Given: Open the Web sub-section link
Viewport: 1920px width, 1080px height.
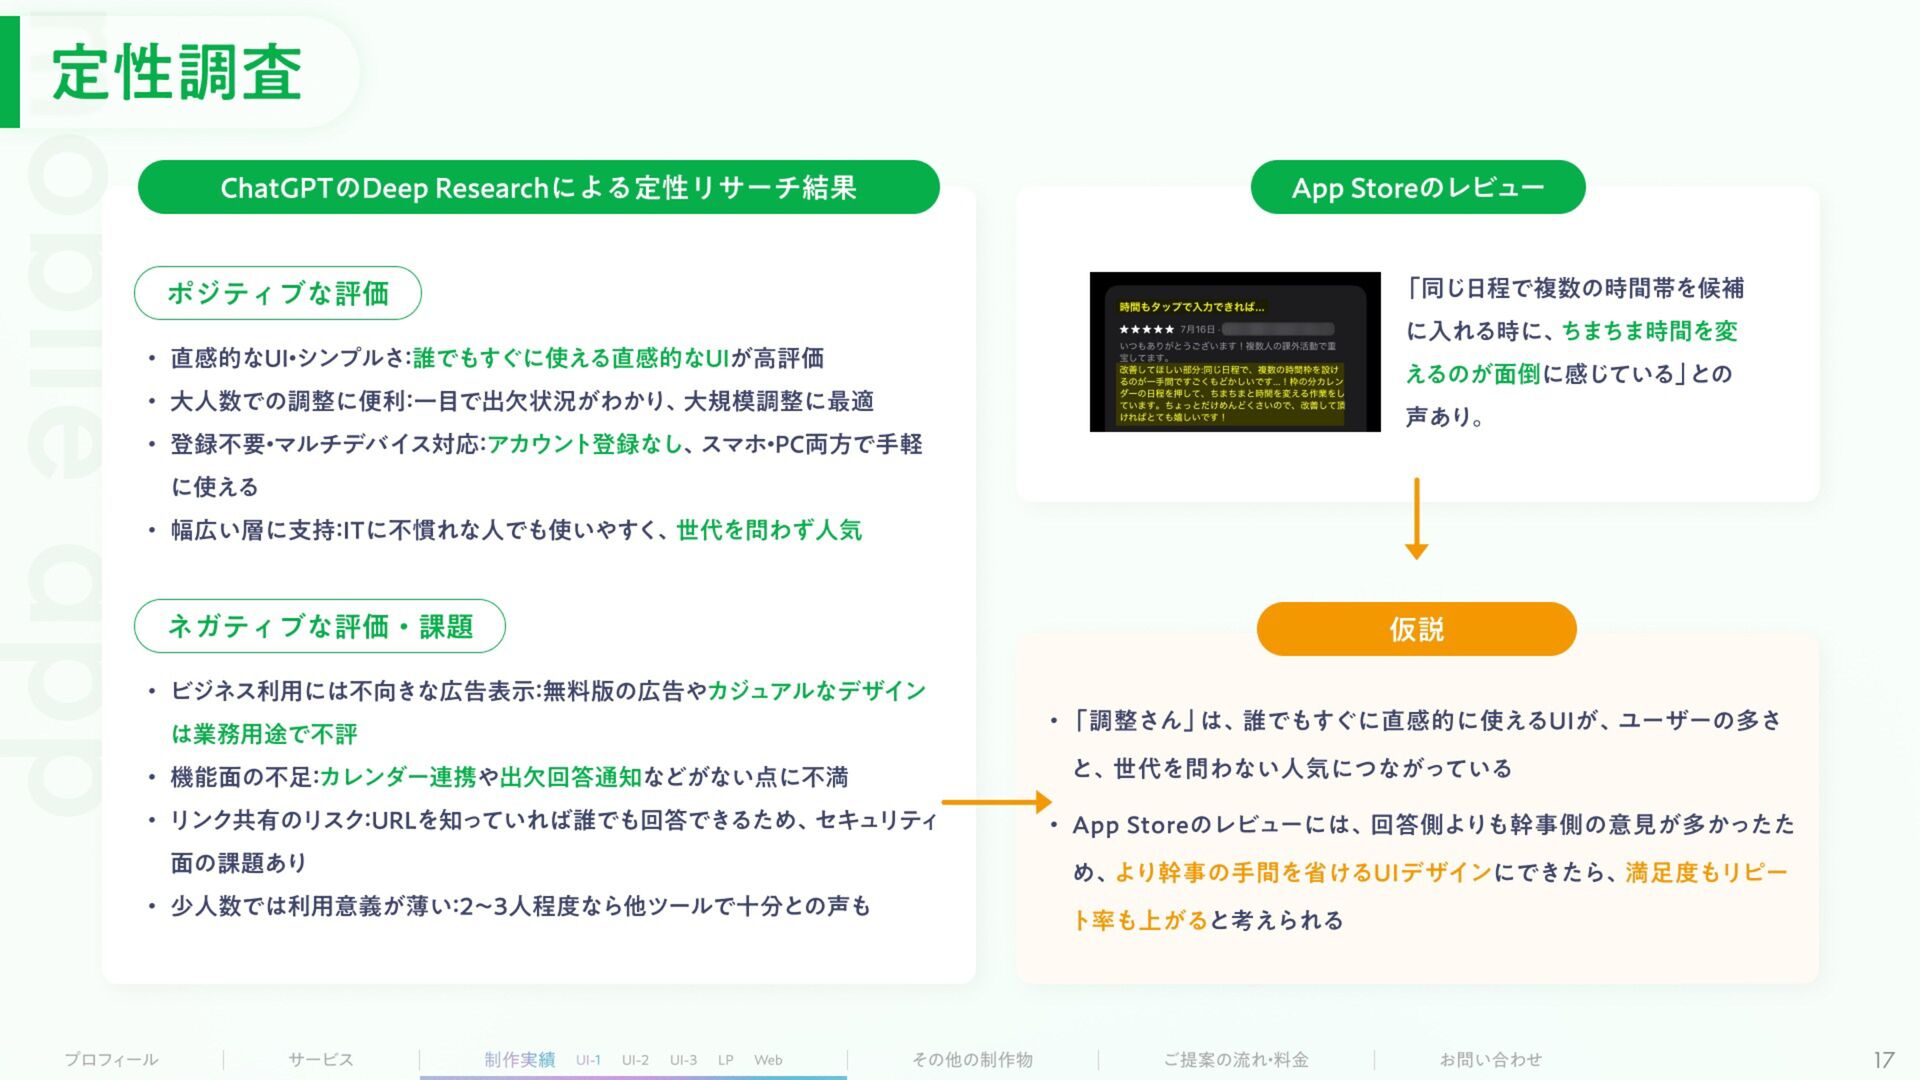Looking at the screenshot, I should (x=768, y=1060).
